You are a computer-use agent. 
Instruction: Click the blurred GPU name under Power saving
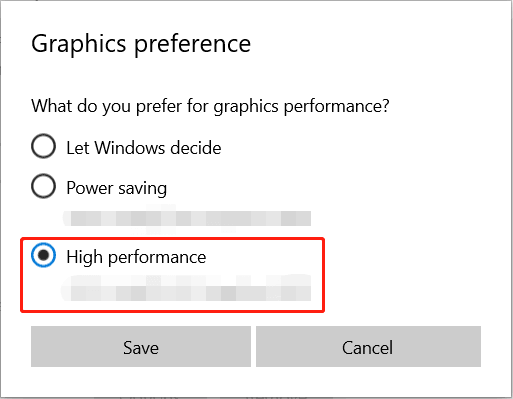tap(187, 218)
